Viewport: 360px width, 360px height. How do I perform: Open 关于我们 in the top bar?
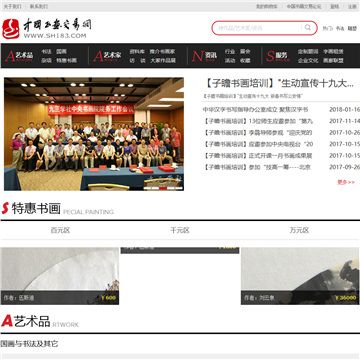12,6
